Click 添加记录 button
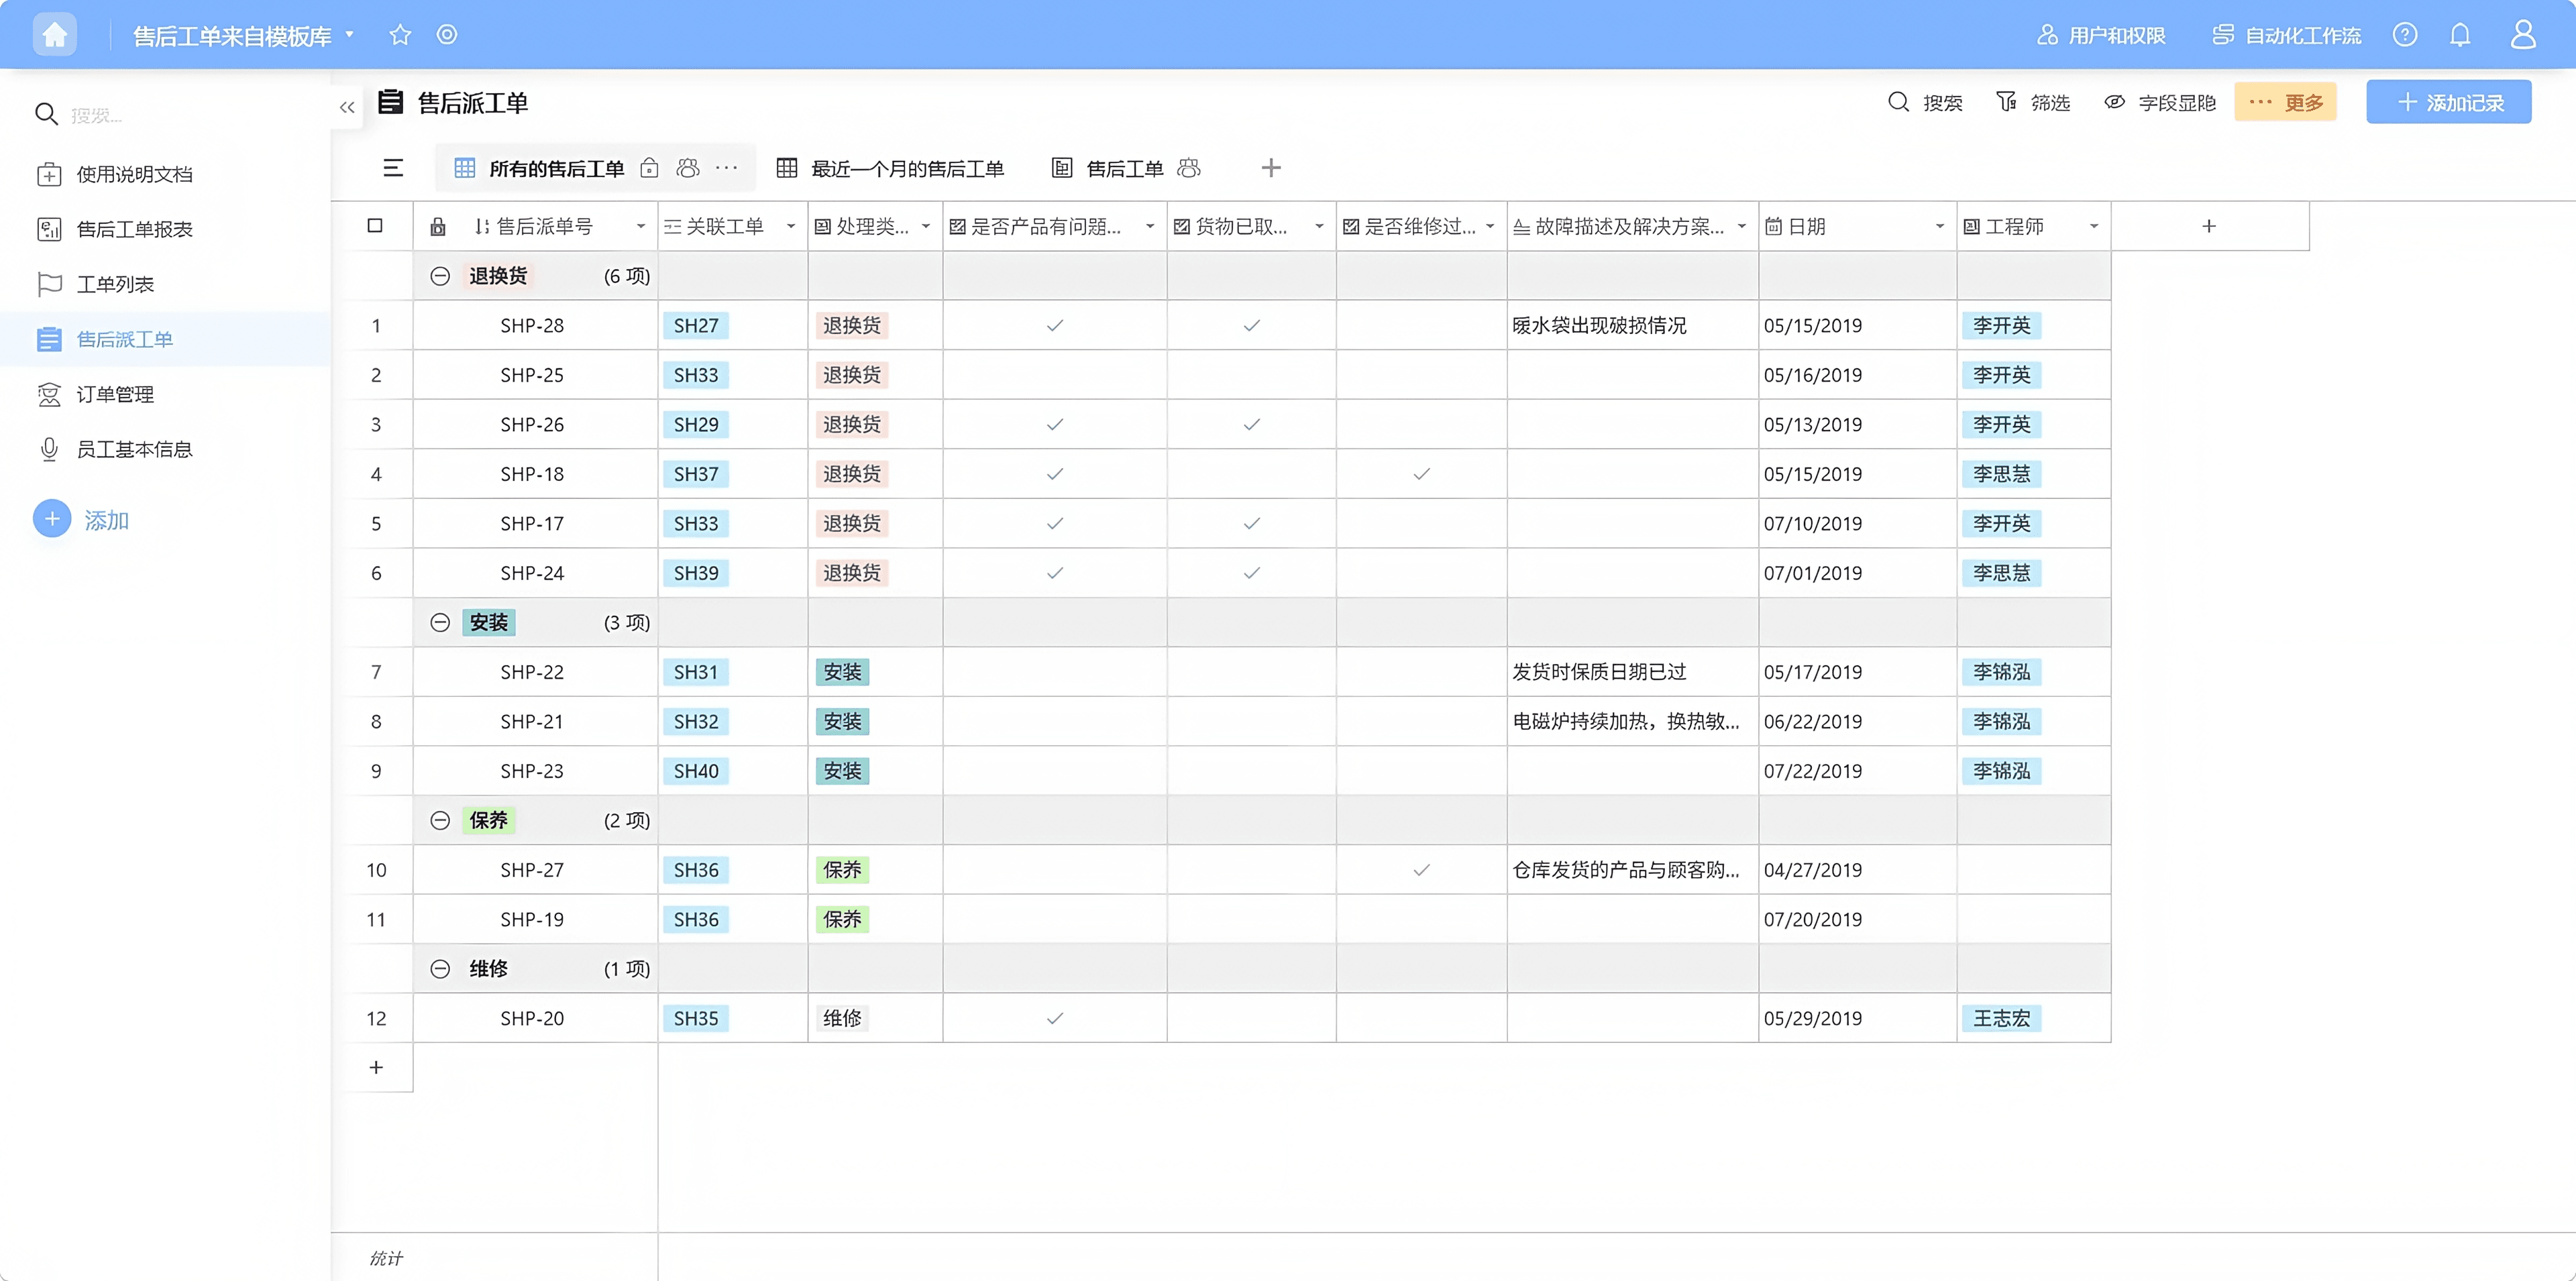2576x1281 pixels. click(2448, 102)
